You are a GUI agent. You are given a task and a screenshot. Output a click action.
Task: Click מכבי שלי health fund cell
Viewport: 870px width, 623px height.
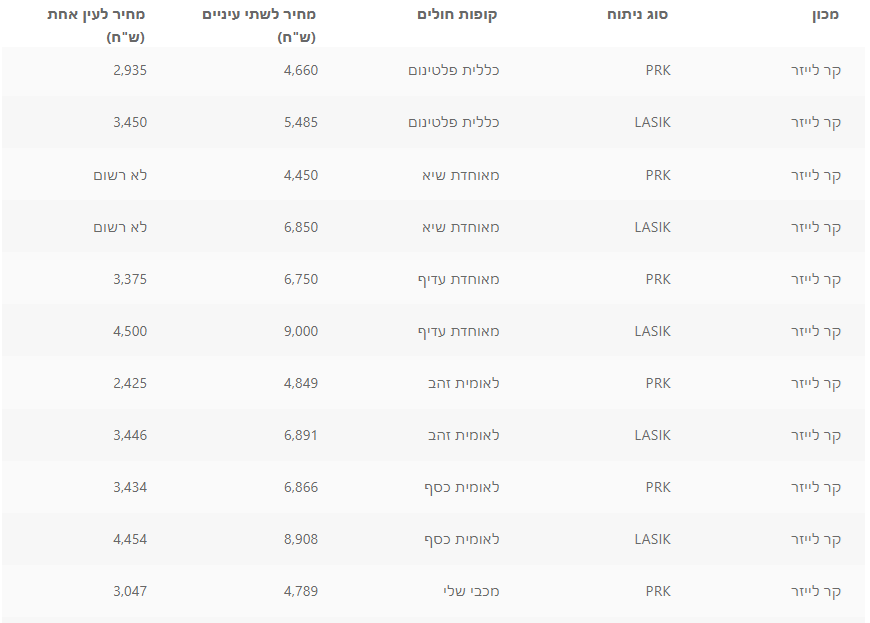(x=471, y=591)
